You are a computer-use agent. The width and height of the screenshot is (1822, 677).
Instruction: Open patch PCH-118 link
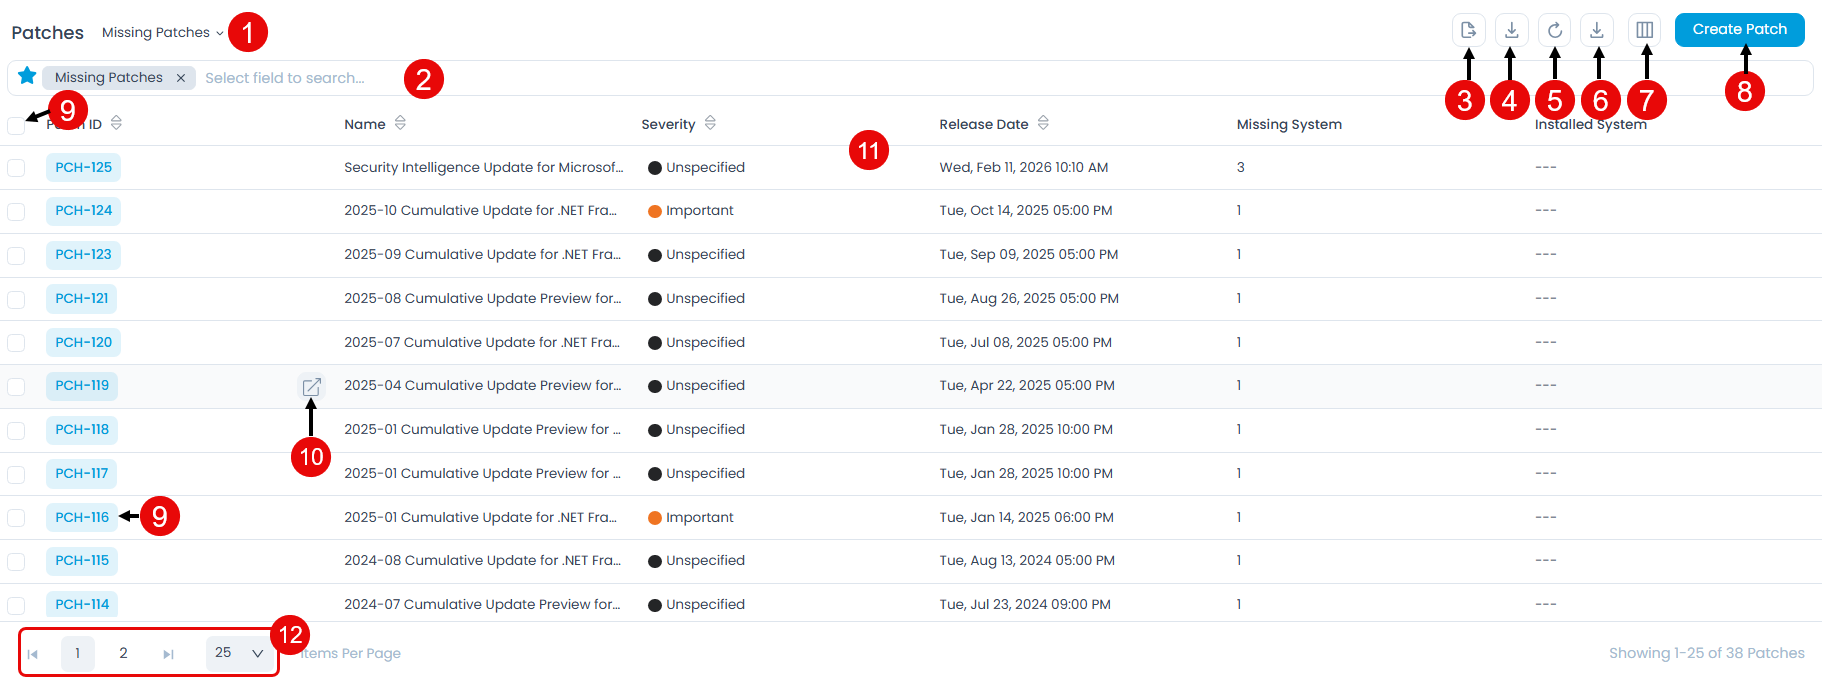(x=82, y=429)
